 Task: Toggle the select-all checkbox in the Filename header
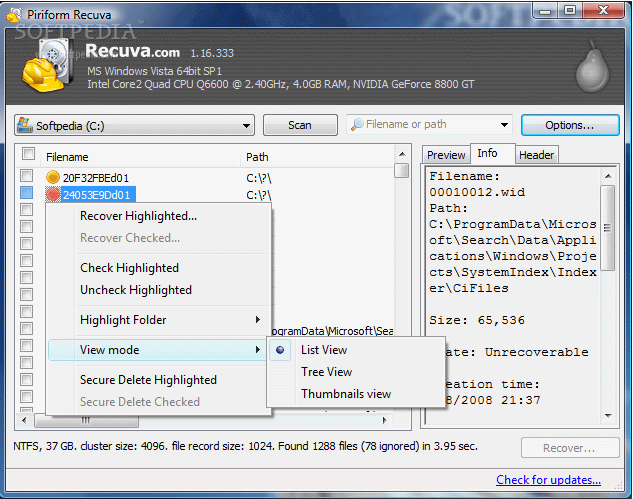[28, 154]
